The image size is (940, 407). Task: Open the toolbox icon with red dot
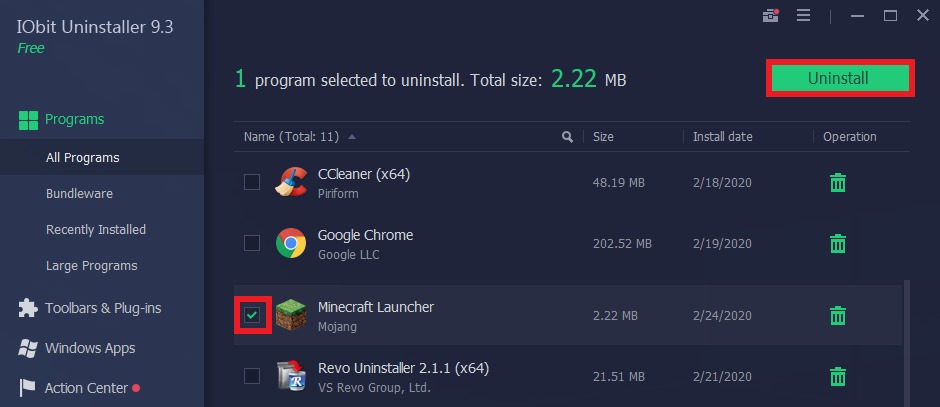pos(770,16)
